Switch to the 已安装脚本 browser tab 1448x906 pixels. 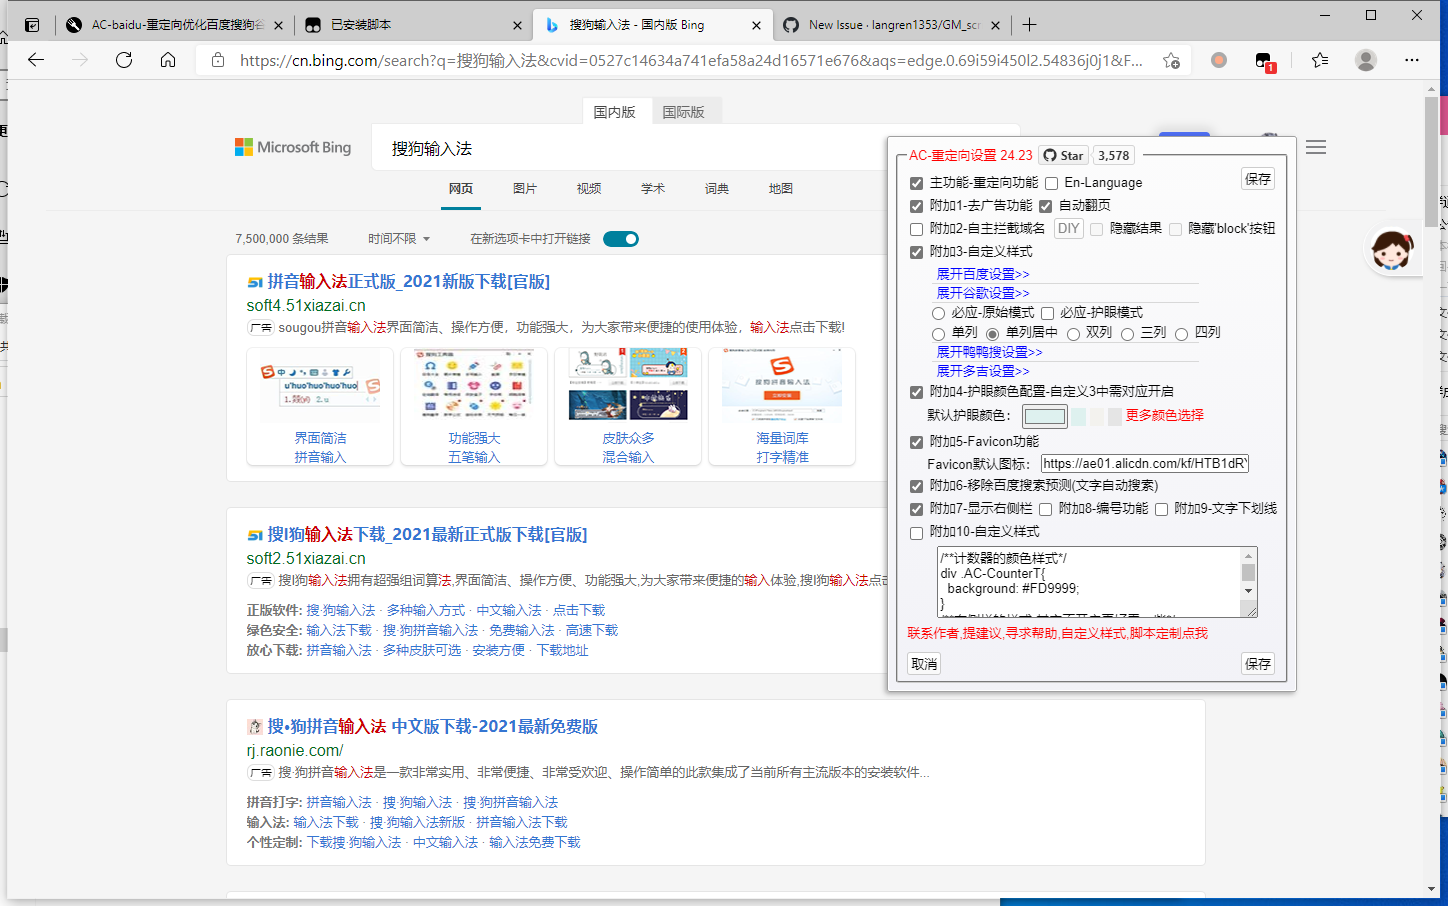point(414,25)
